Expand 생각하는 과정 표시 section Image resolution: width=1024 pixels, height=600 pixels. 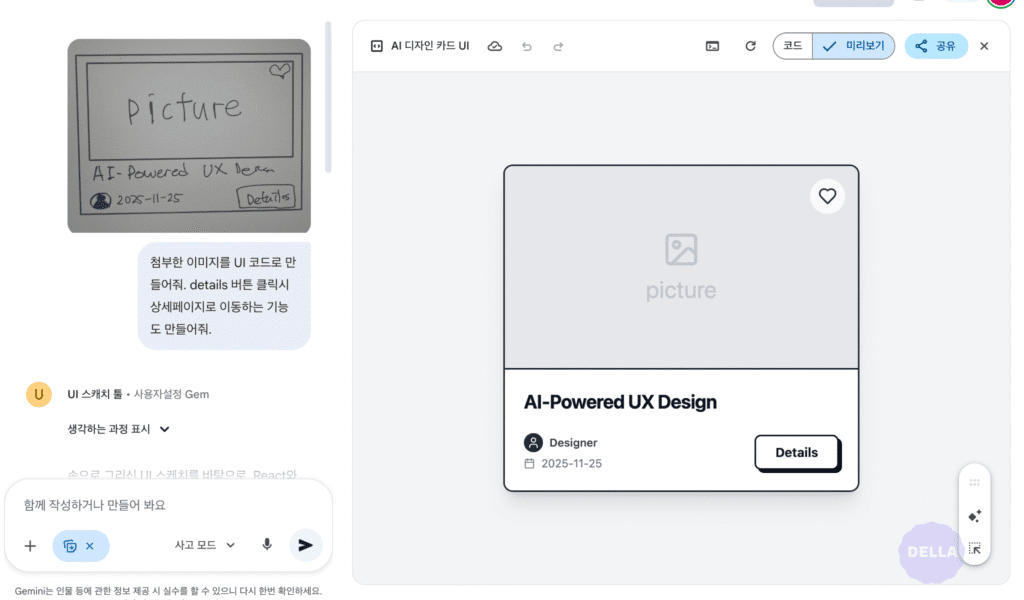(118, 429)
